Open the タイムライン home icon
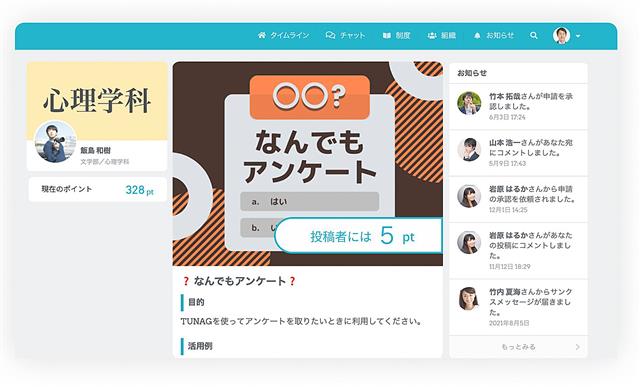The image size is (640, 388). click(x=262, y=35)
